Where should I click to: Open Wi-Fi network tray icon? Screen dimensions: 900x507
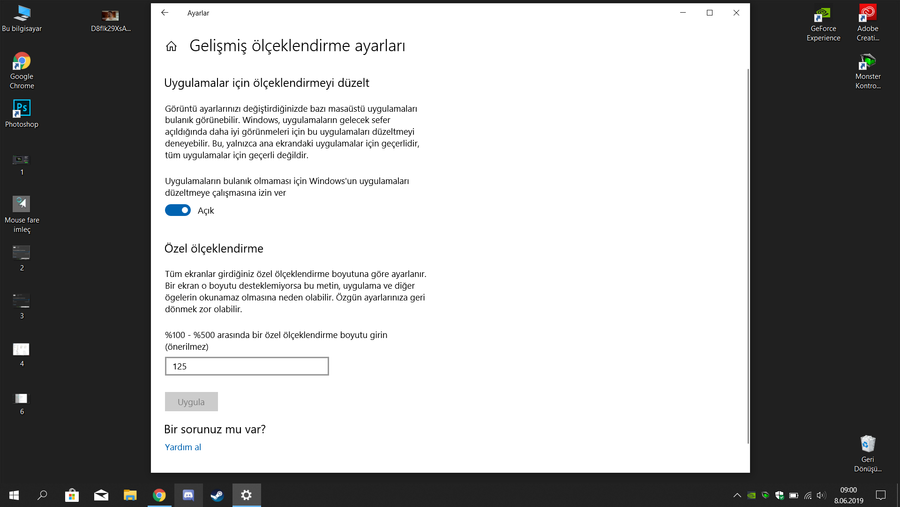808,495
